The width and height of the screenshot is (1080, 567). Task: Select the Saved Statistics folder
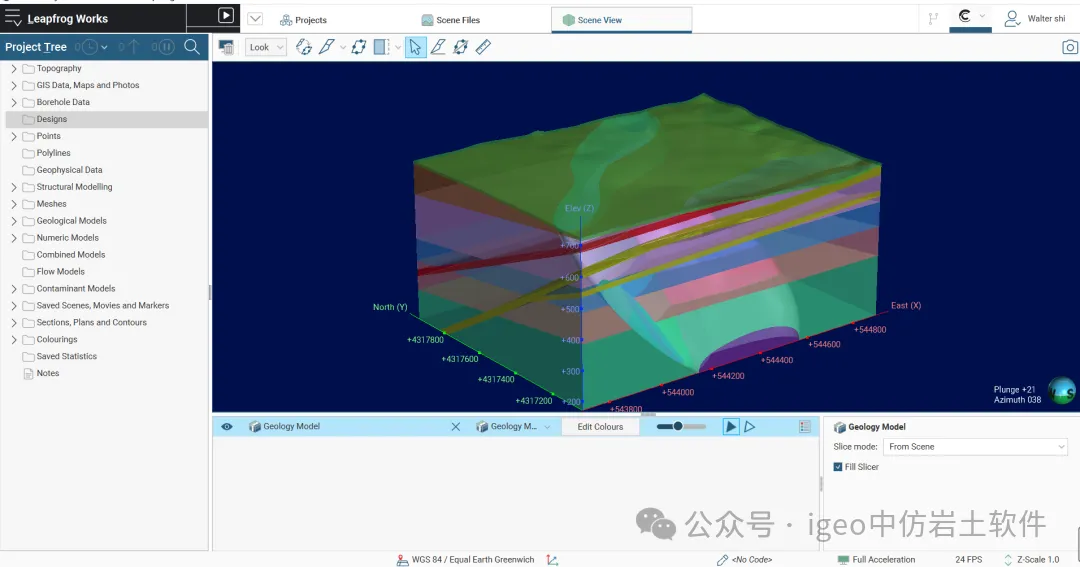[x=66, y=356]
